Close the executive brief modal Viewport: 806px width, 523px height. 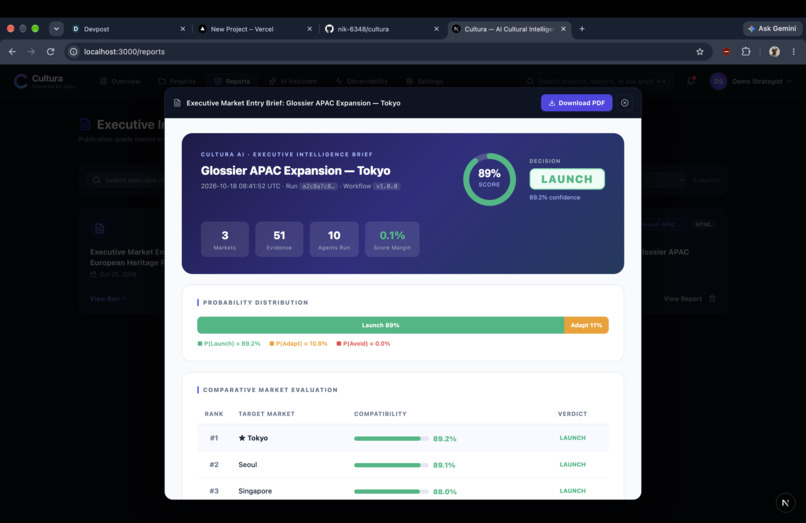[625, 103]
